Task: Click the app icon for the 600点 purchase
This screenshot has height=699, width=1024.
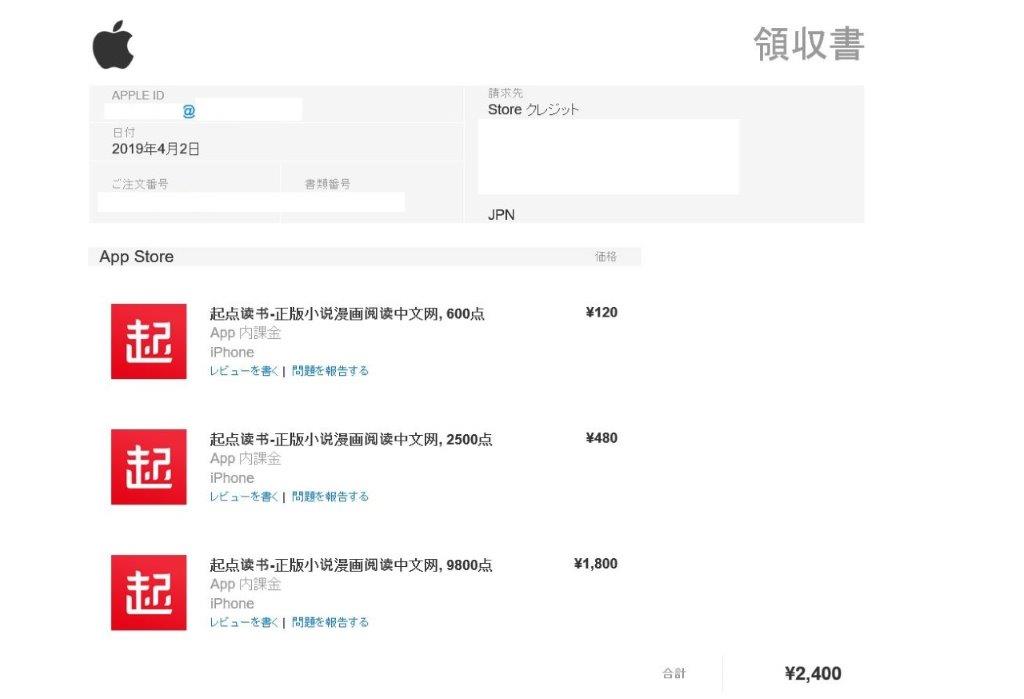Action: [148, 341]
